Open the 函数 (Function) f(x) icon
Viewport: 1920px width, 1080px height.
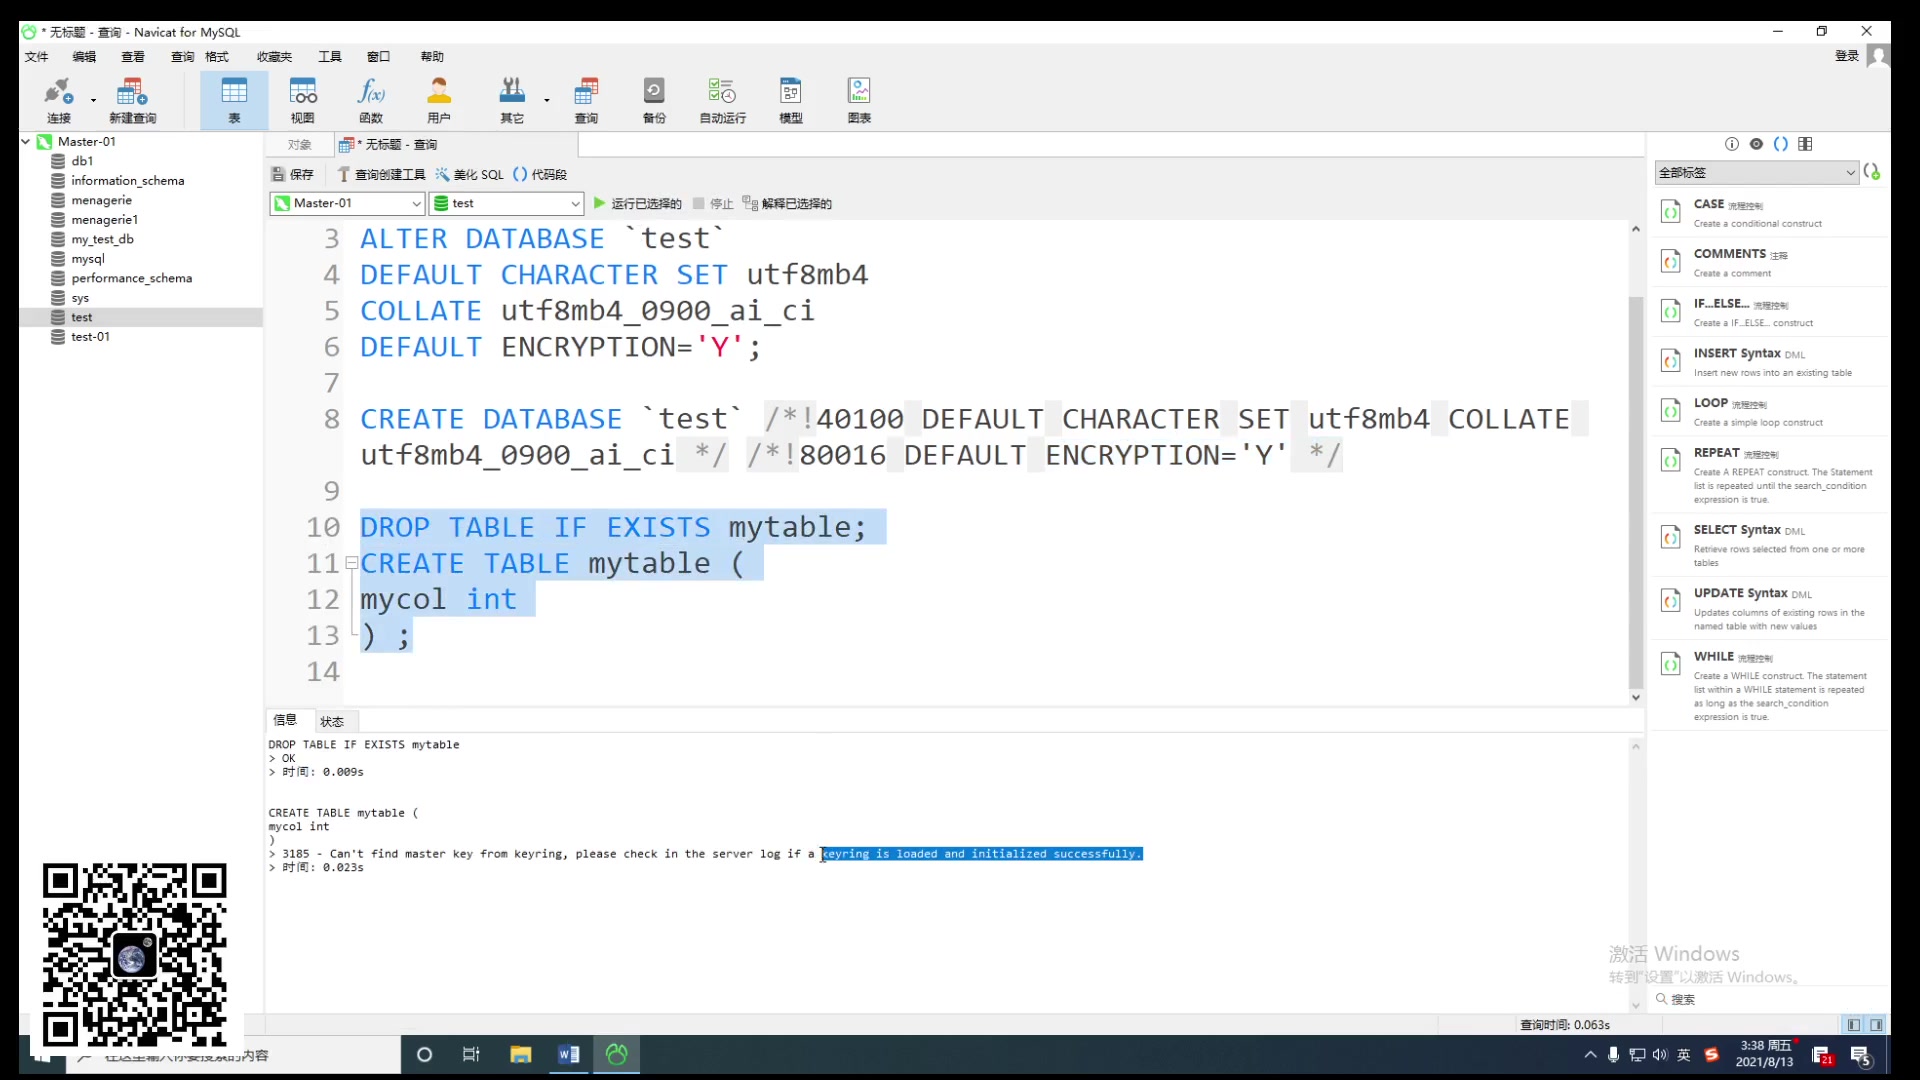[371, 101]
